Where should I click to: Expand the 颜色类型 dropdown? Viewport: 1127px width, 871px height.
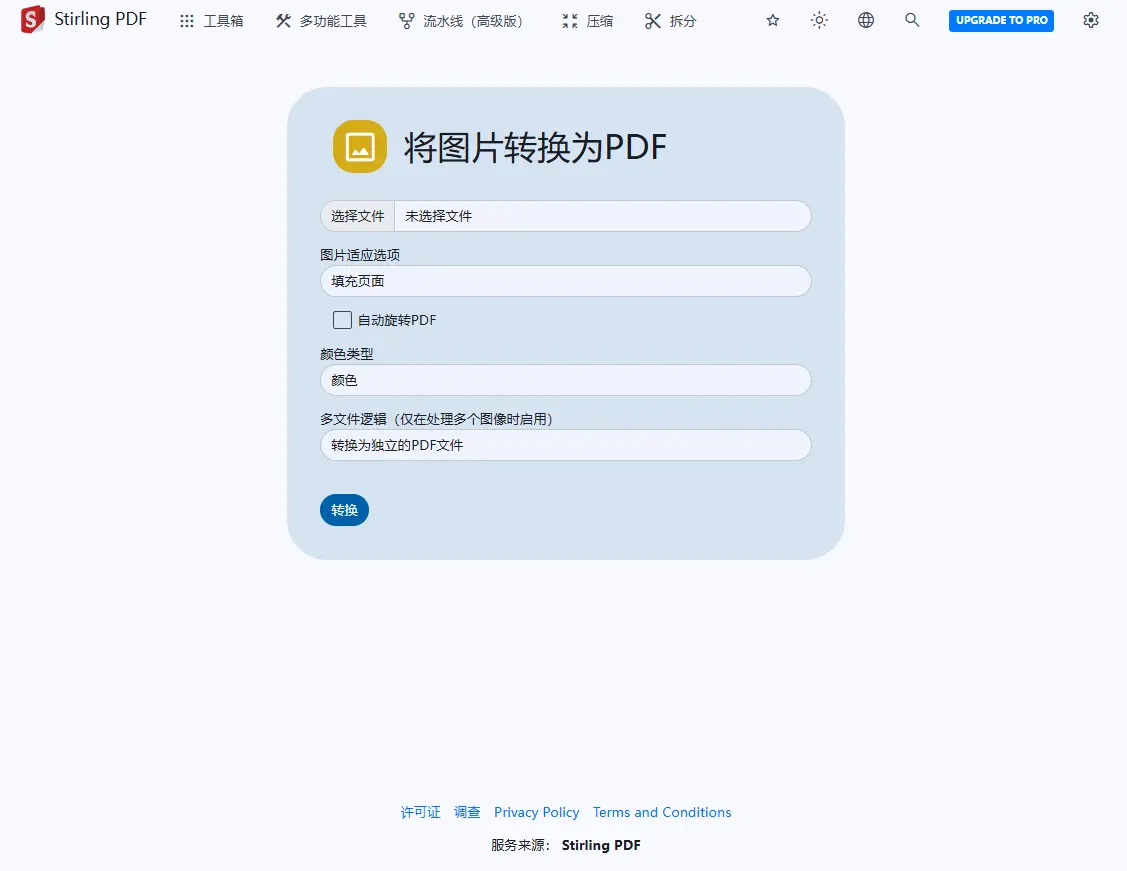coord(565,380)
